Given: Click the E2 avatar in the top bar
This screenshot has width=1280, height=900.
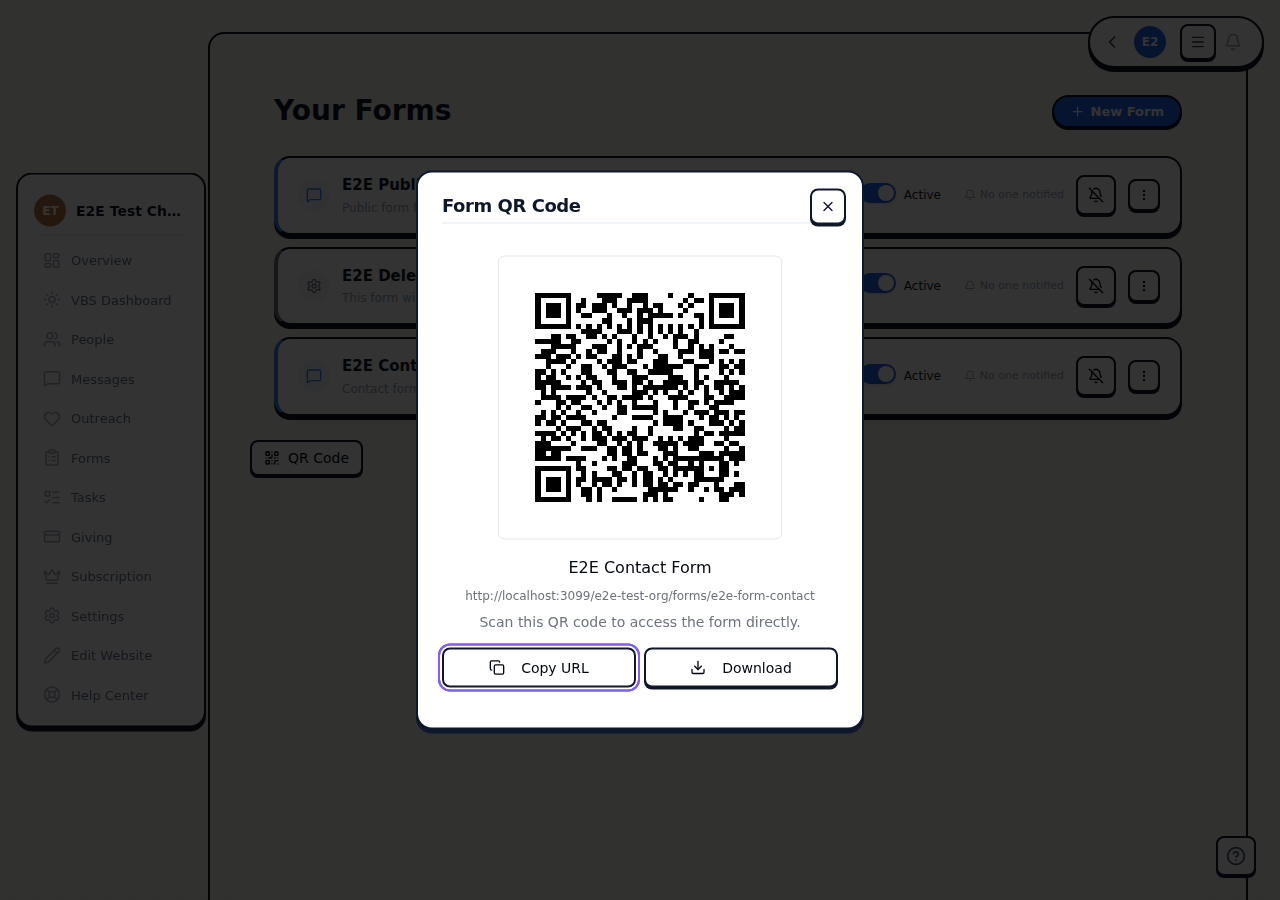Looking at the screenshot, I should pyautogui.click(x=1150, y=42).
